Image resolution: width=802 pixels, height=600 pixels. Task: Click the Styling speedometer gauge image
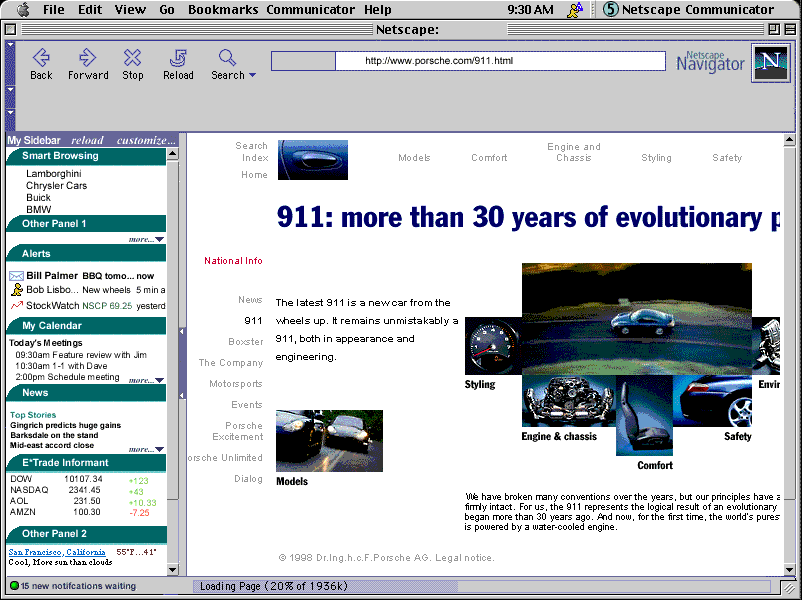(493, 346)
